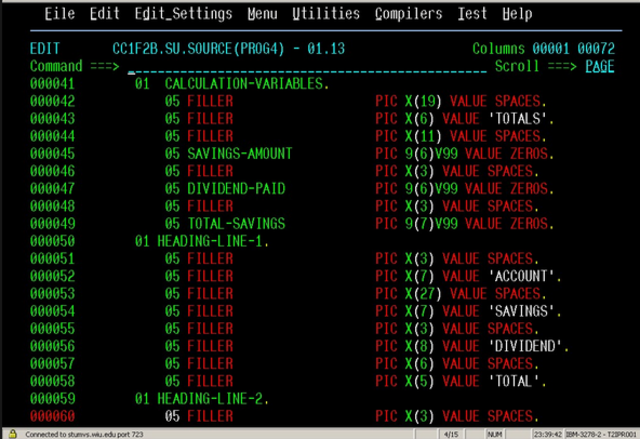
Task: Click line number 000044
Action: (52, 136)
